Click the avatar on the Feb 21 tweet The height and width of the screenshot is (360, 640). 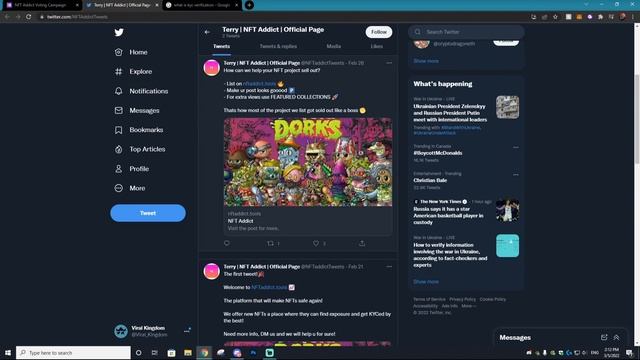coord(211,271)
